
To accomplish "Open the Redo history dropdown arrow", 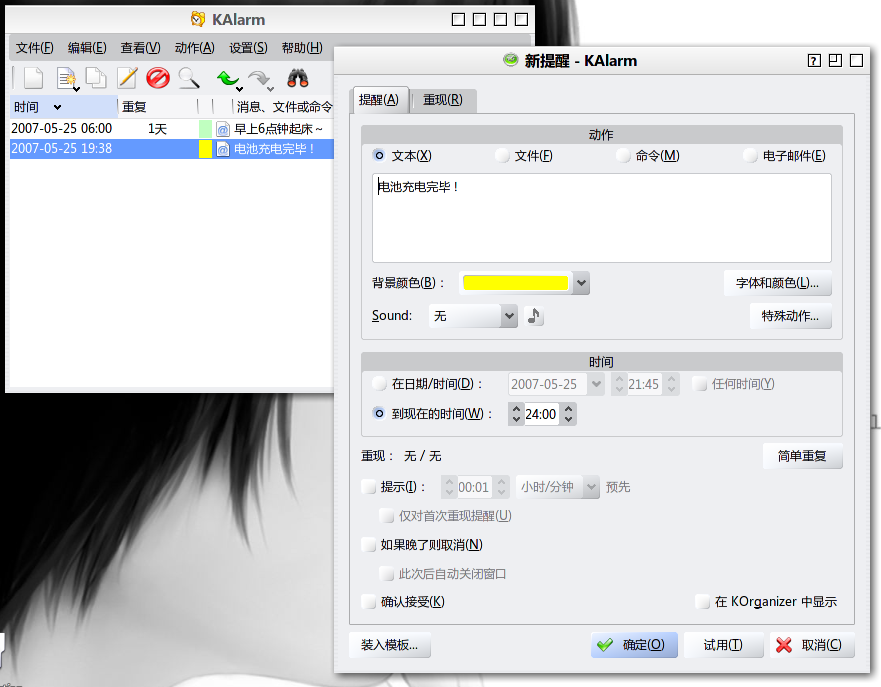I will point(271,89).
